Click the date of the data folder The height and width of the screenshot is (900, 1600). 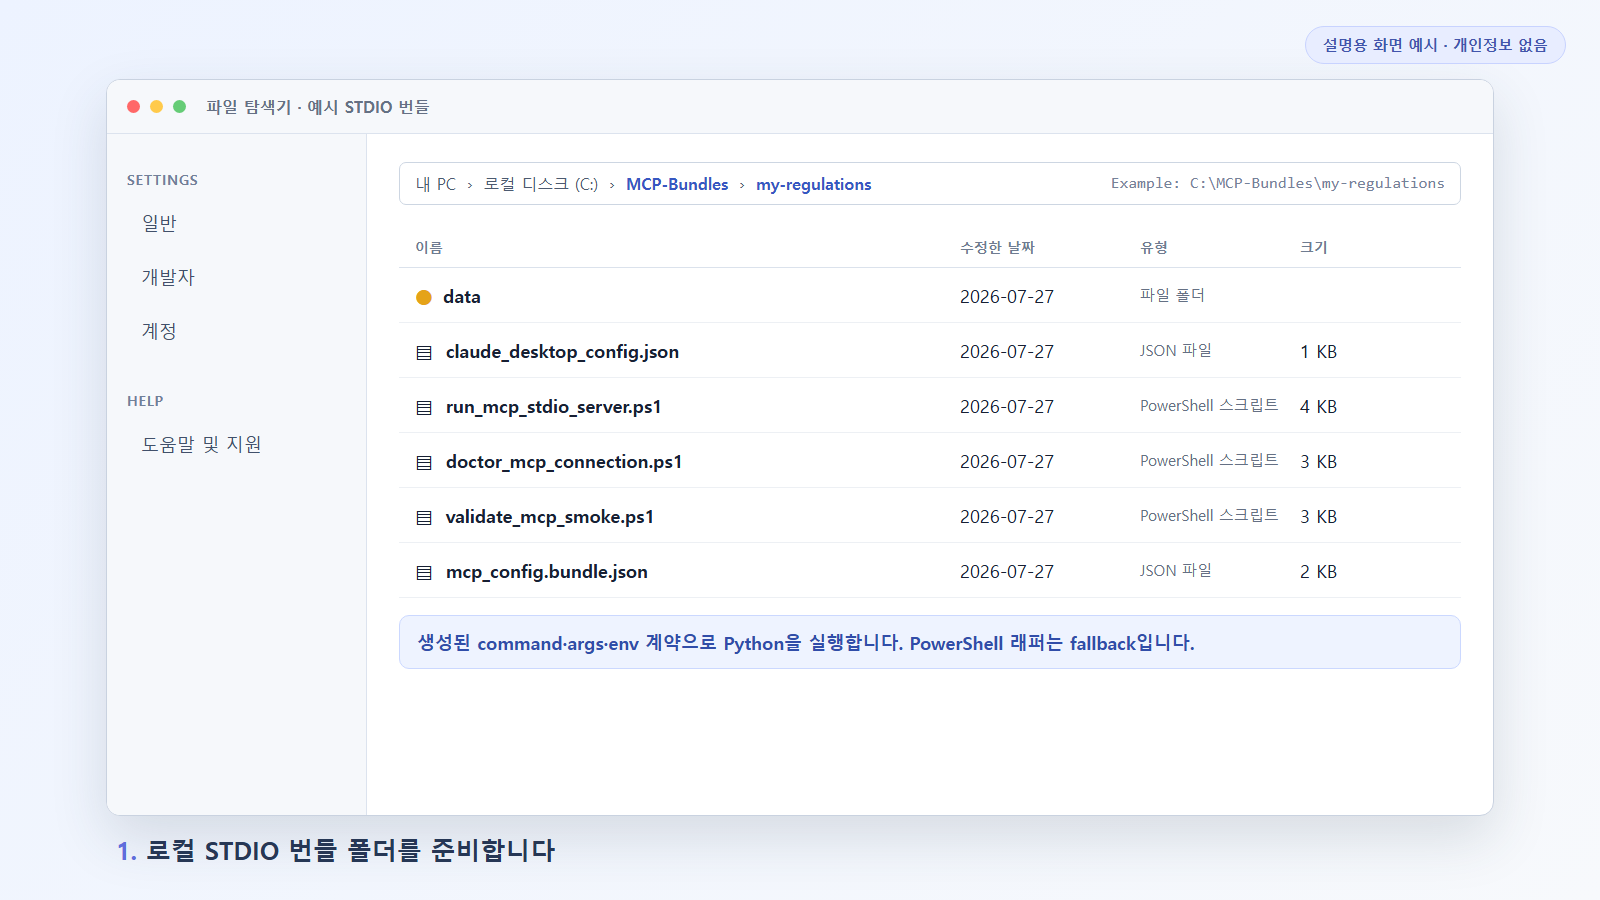coord(1007,297)
